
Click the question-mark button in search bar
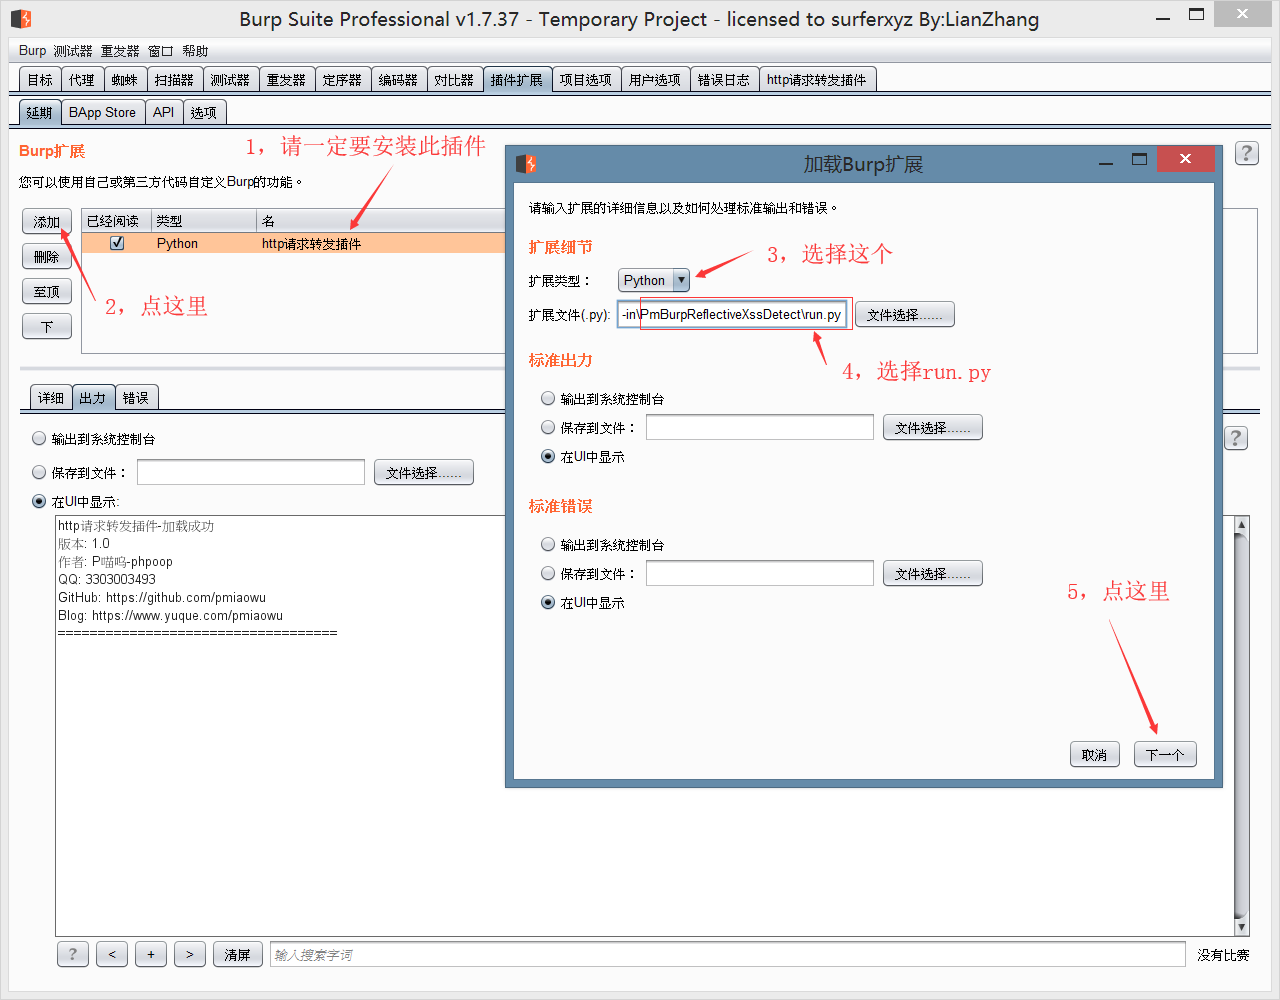[x=72, y=954]
